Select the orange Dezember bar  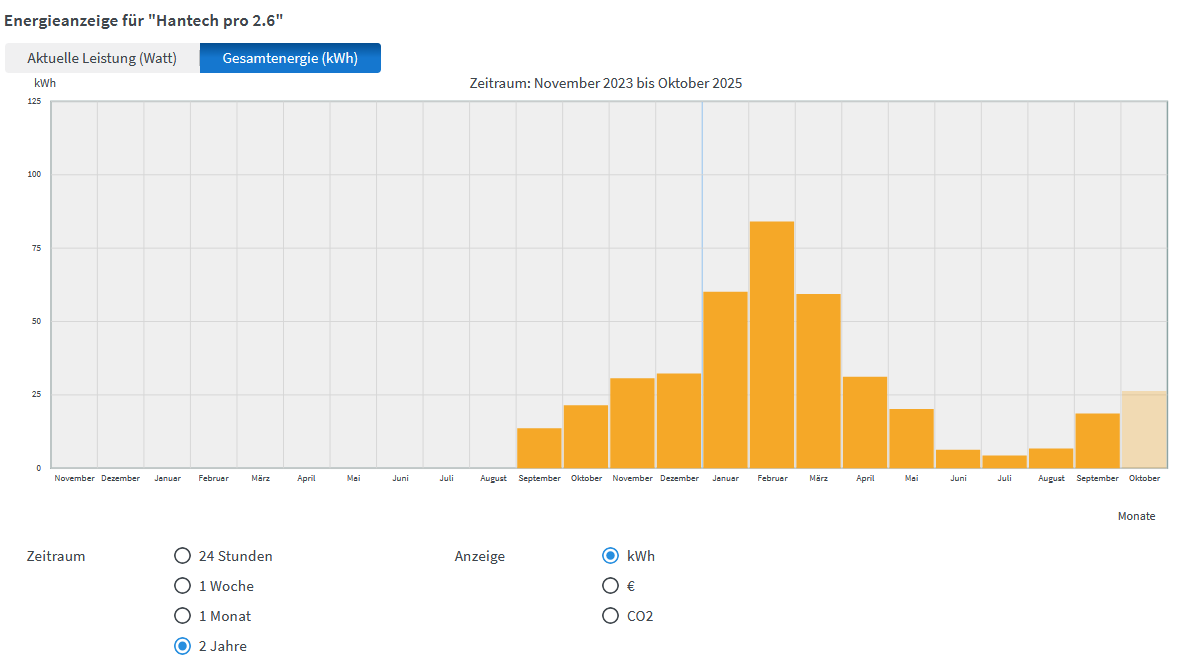point(679,421)
